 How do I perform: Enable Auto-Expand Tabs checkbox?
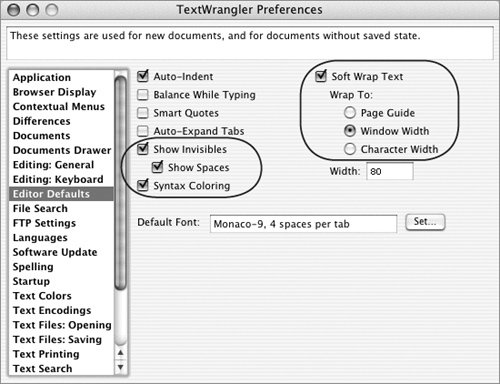point(143,131)
